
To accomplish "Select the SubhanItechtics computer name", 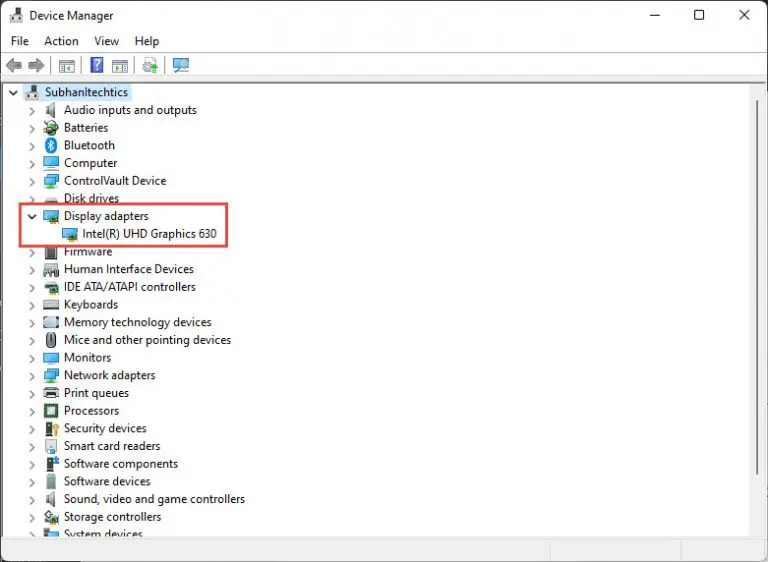I will coord(86,92).
